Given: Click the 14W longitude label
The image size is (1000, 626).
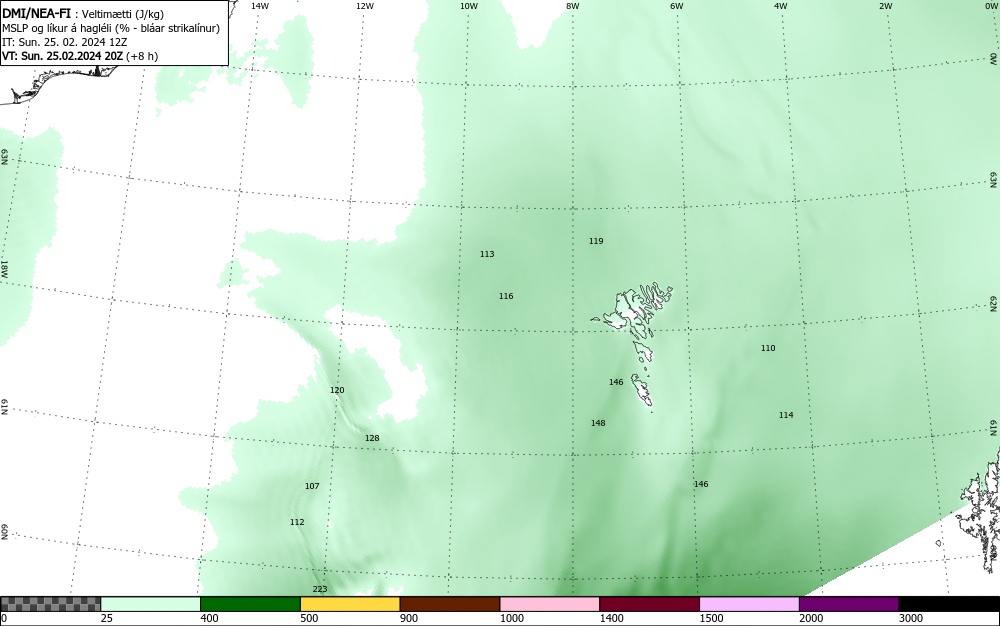Looking at the screenshot, I should pos(260,6).
